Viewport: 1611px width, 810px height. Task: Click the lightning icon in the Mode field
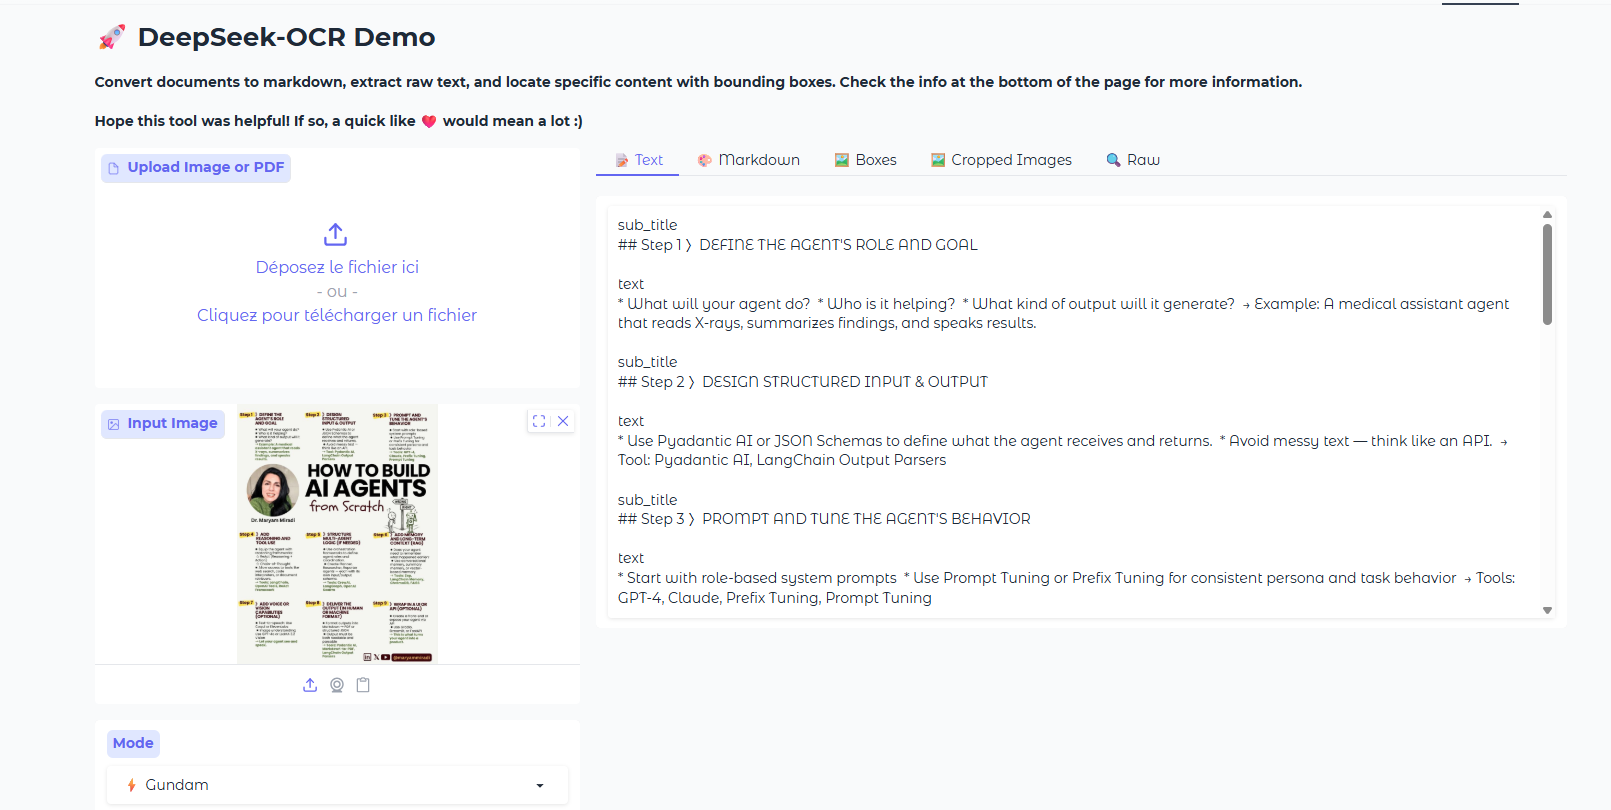point(131,785)
